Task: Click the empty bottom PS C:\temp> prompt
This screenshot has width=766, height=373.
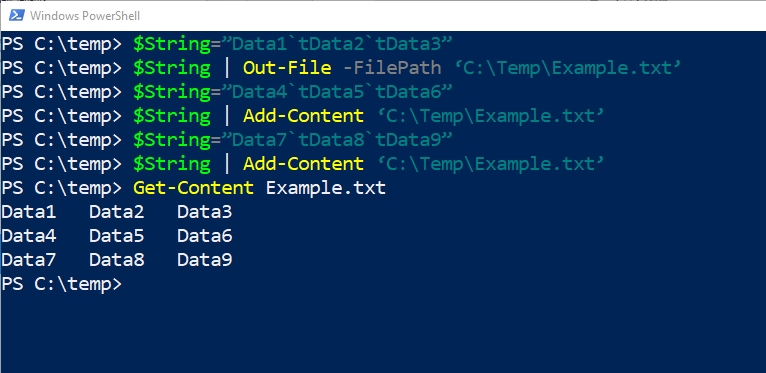Action: (x=62, y=284)
